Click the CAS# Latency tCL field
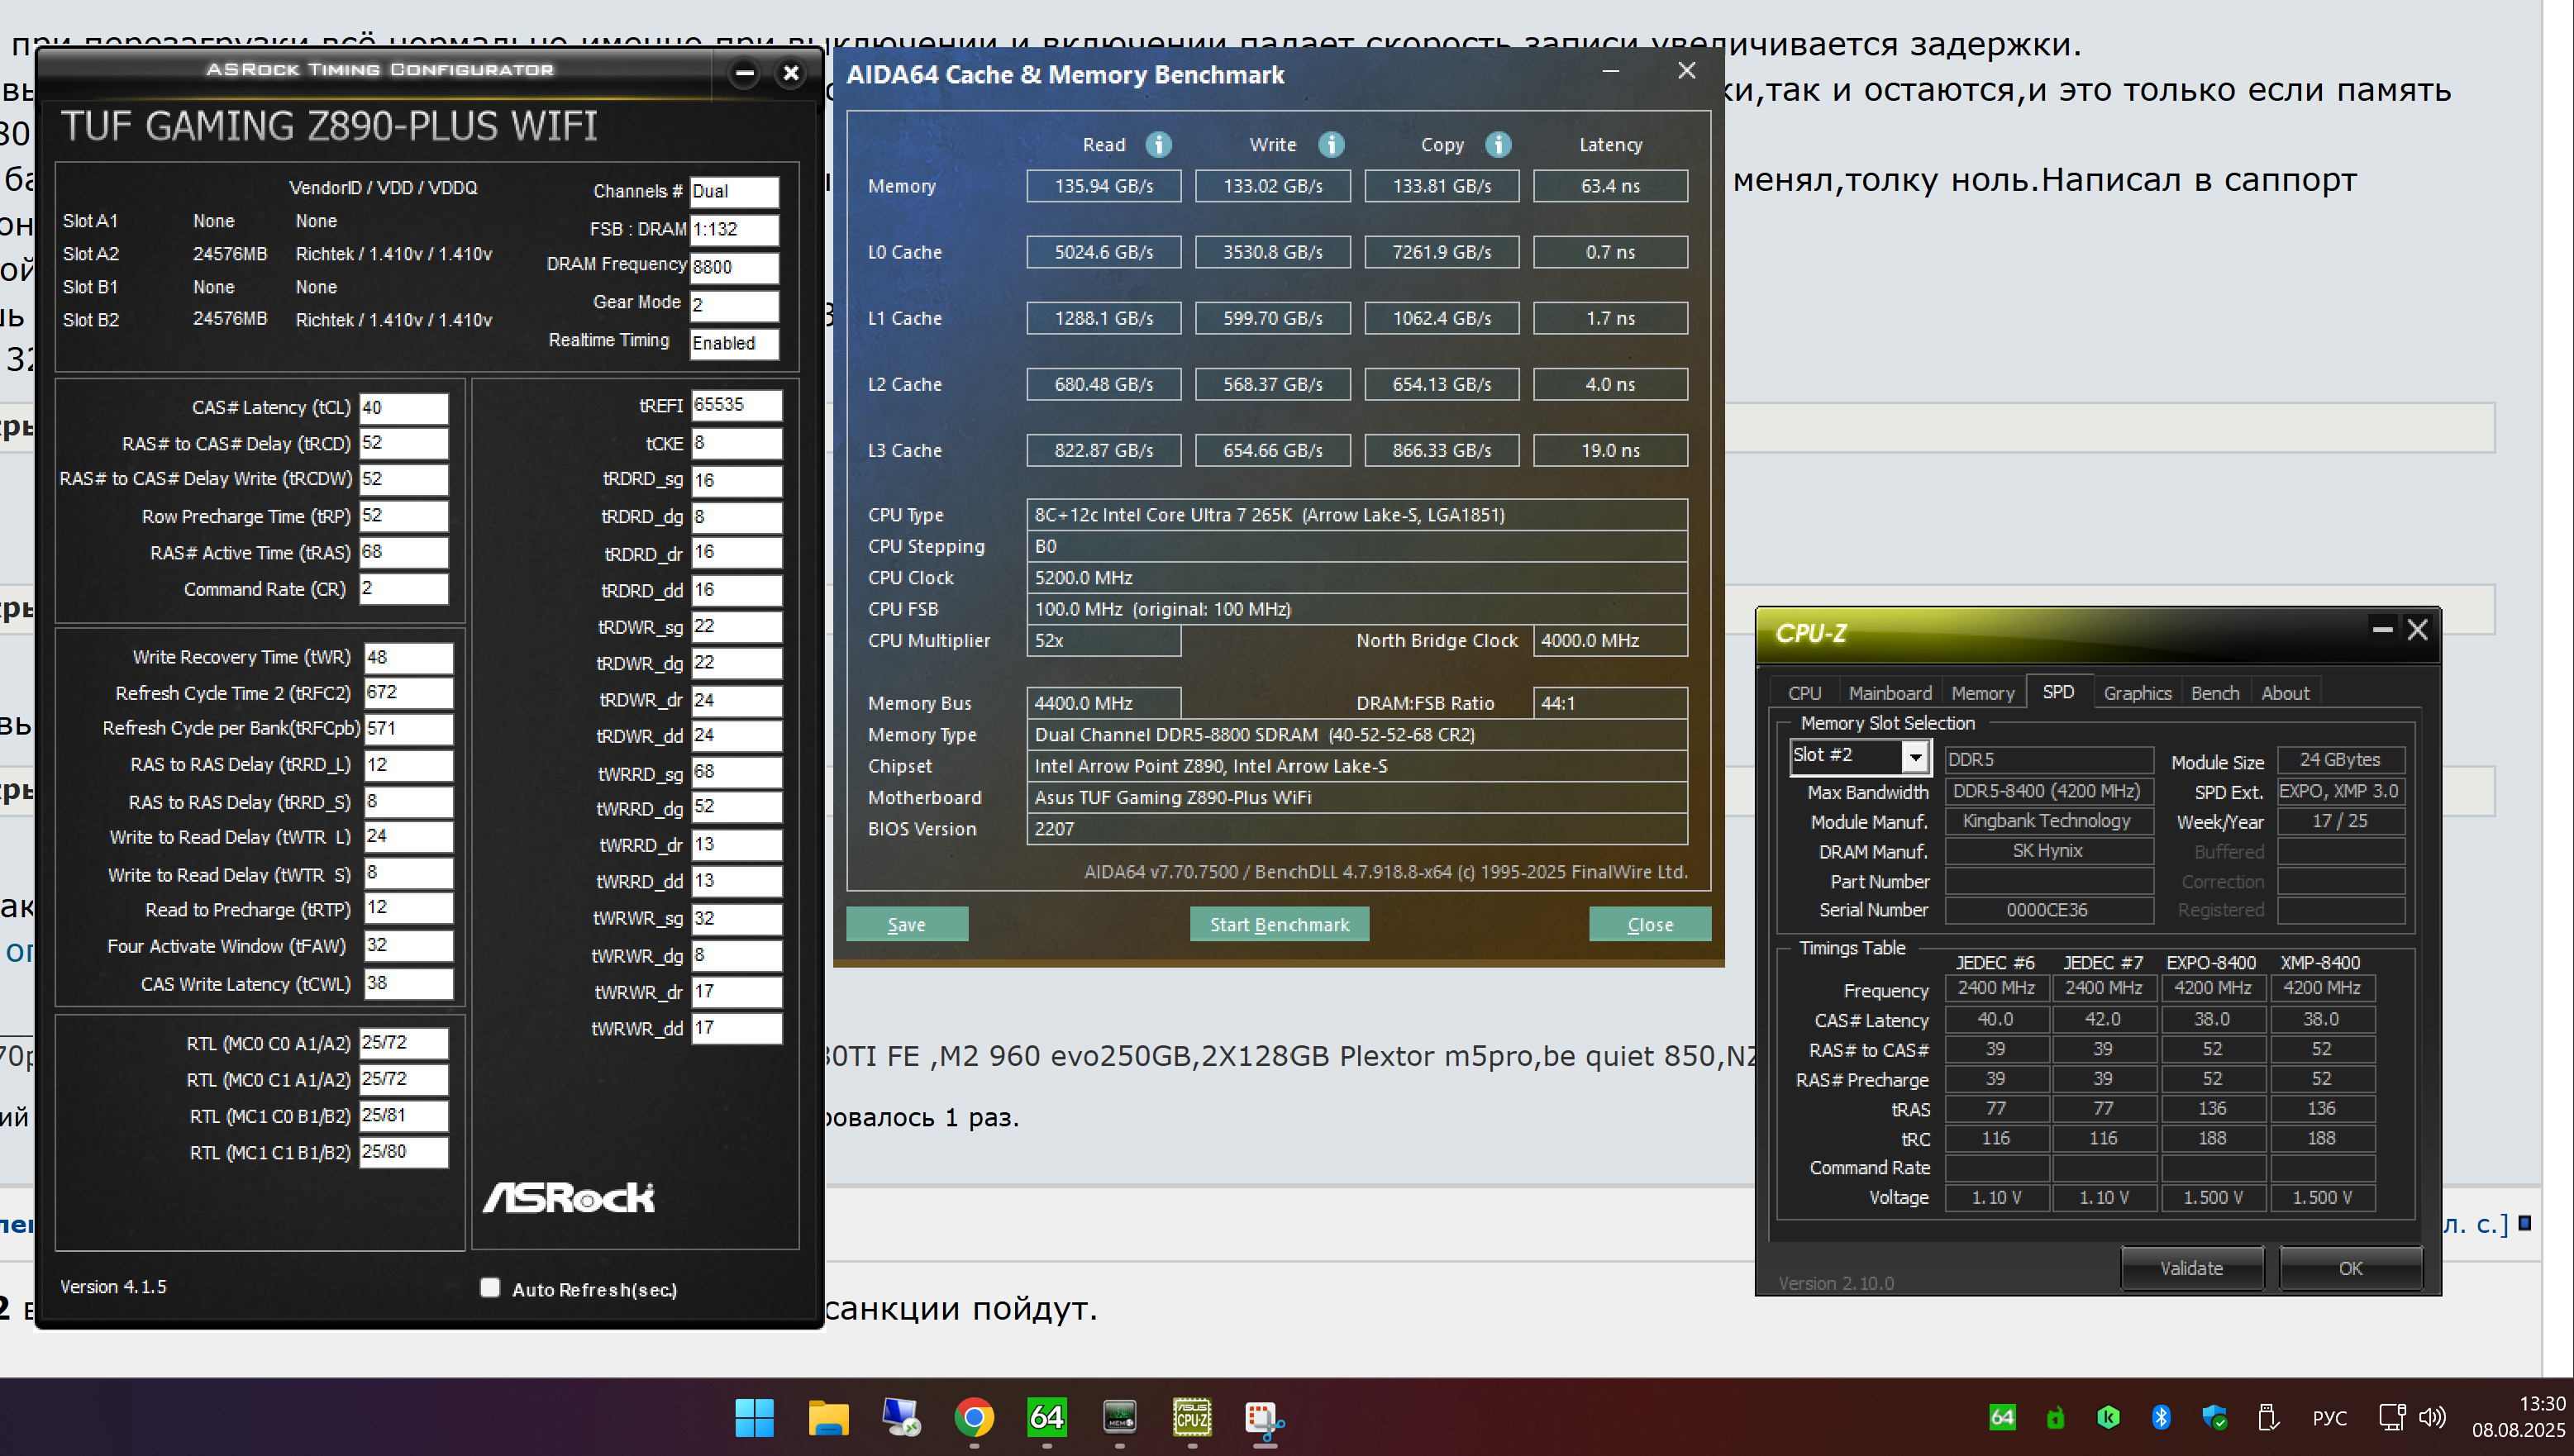The width and height of the screenshot is (2574, 1456). click(403, 408)
